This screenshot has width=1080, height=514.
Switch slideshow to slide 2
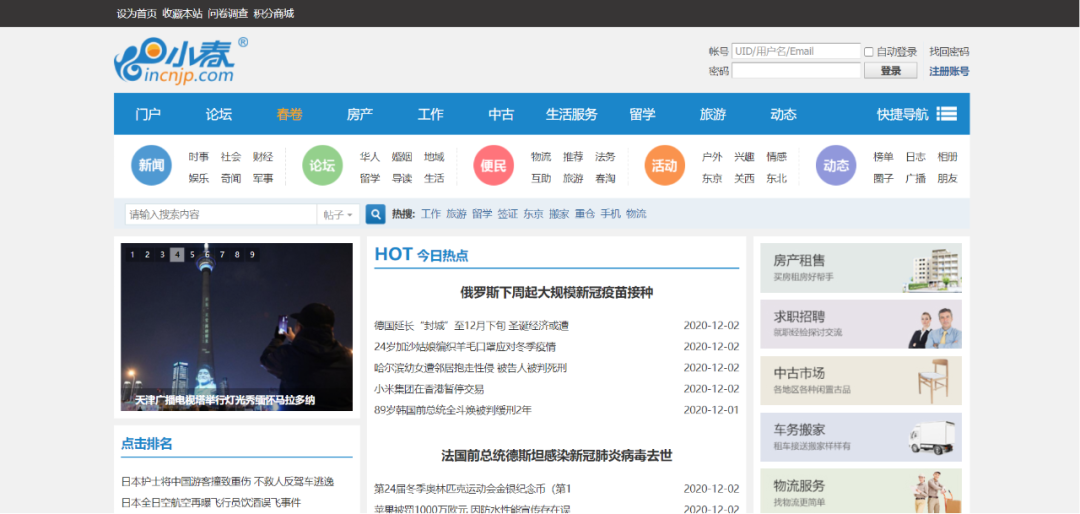click(147, 255)
